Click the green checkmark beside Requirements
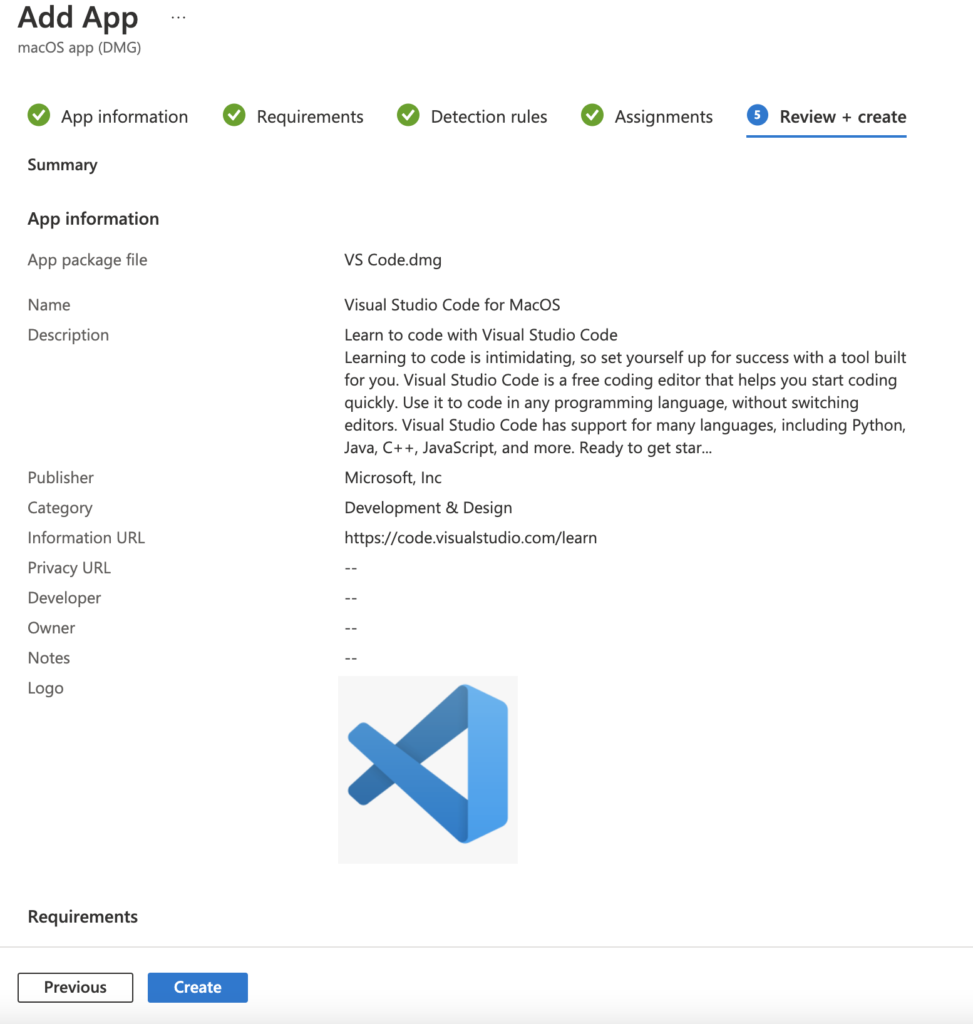973x1024 pixels. click(x=234, y=116)
